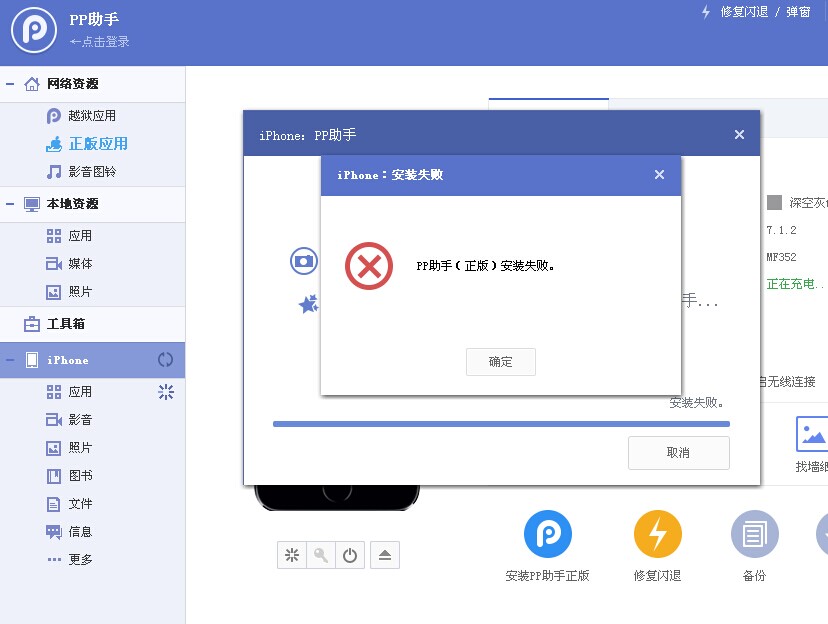828x624 pixels.
Task: Click the power off device button
Action: (x=350, y=555)
